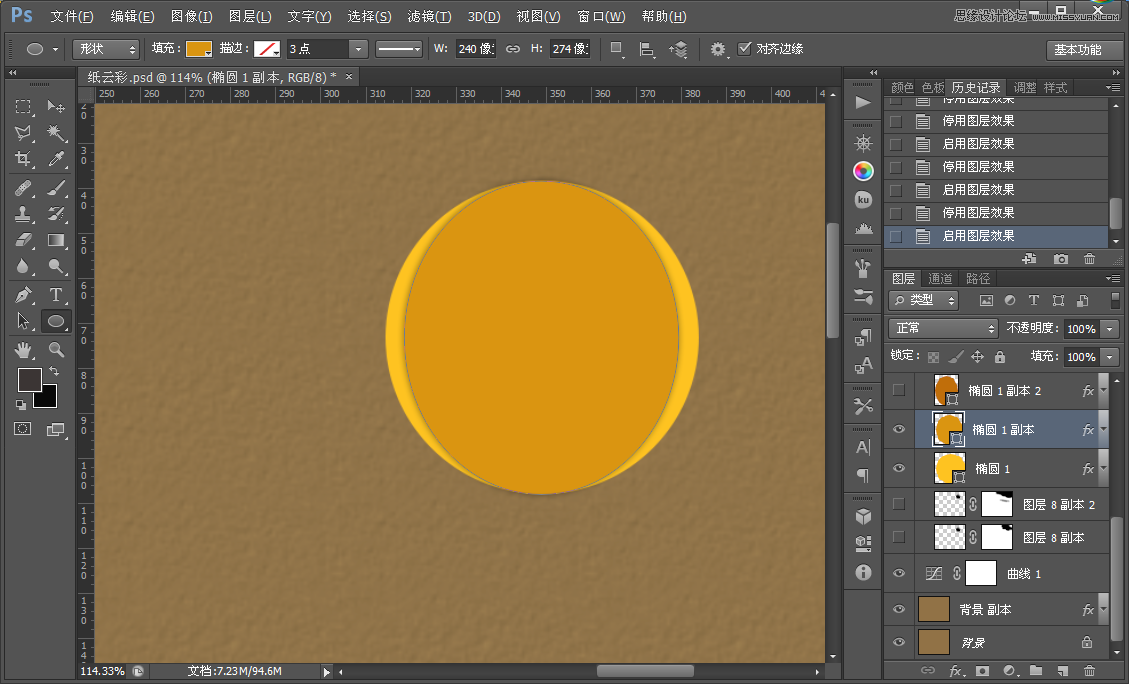Open the 窗口(W) menu

pos(601,16)
